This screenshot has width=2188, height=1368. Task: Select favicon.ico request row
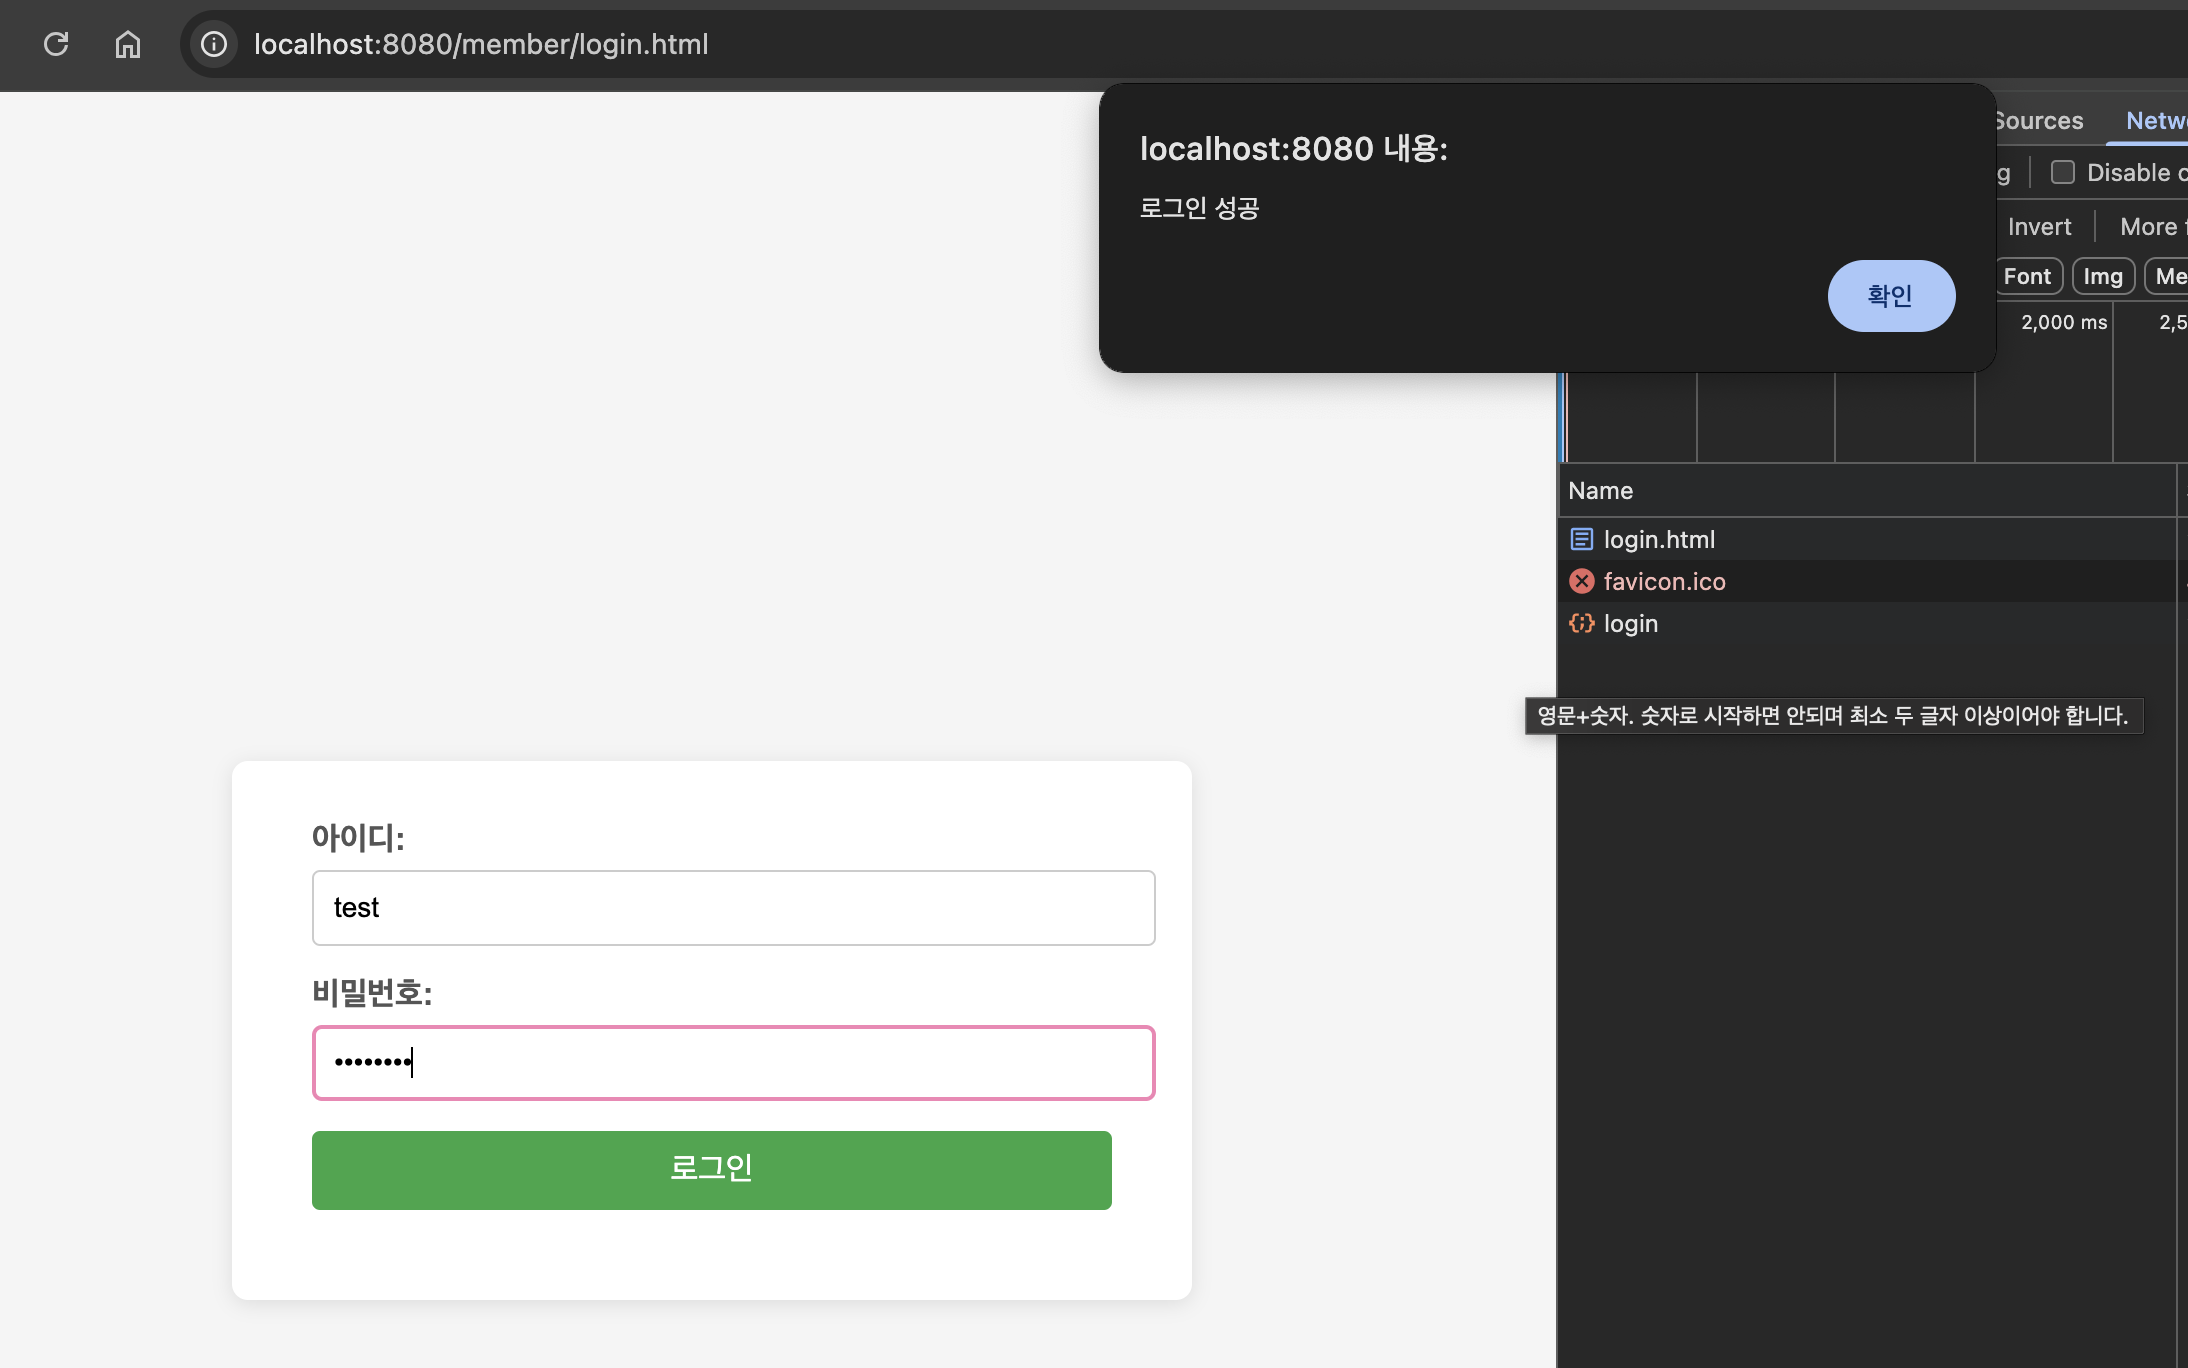[1665, 581]
